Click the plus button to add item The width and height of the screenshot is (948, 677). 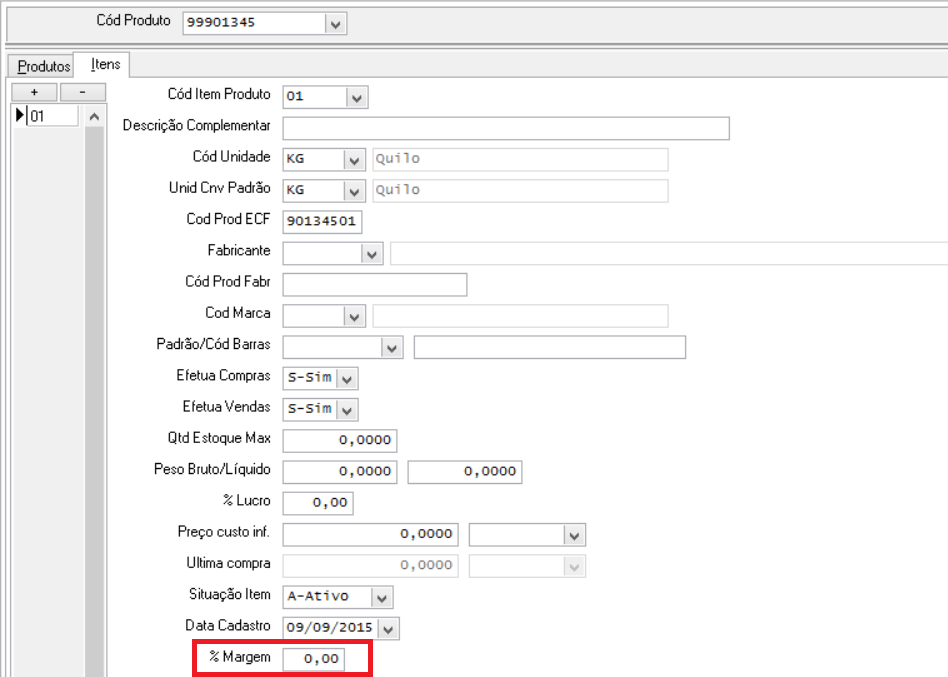click(x=33, y=92)
